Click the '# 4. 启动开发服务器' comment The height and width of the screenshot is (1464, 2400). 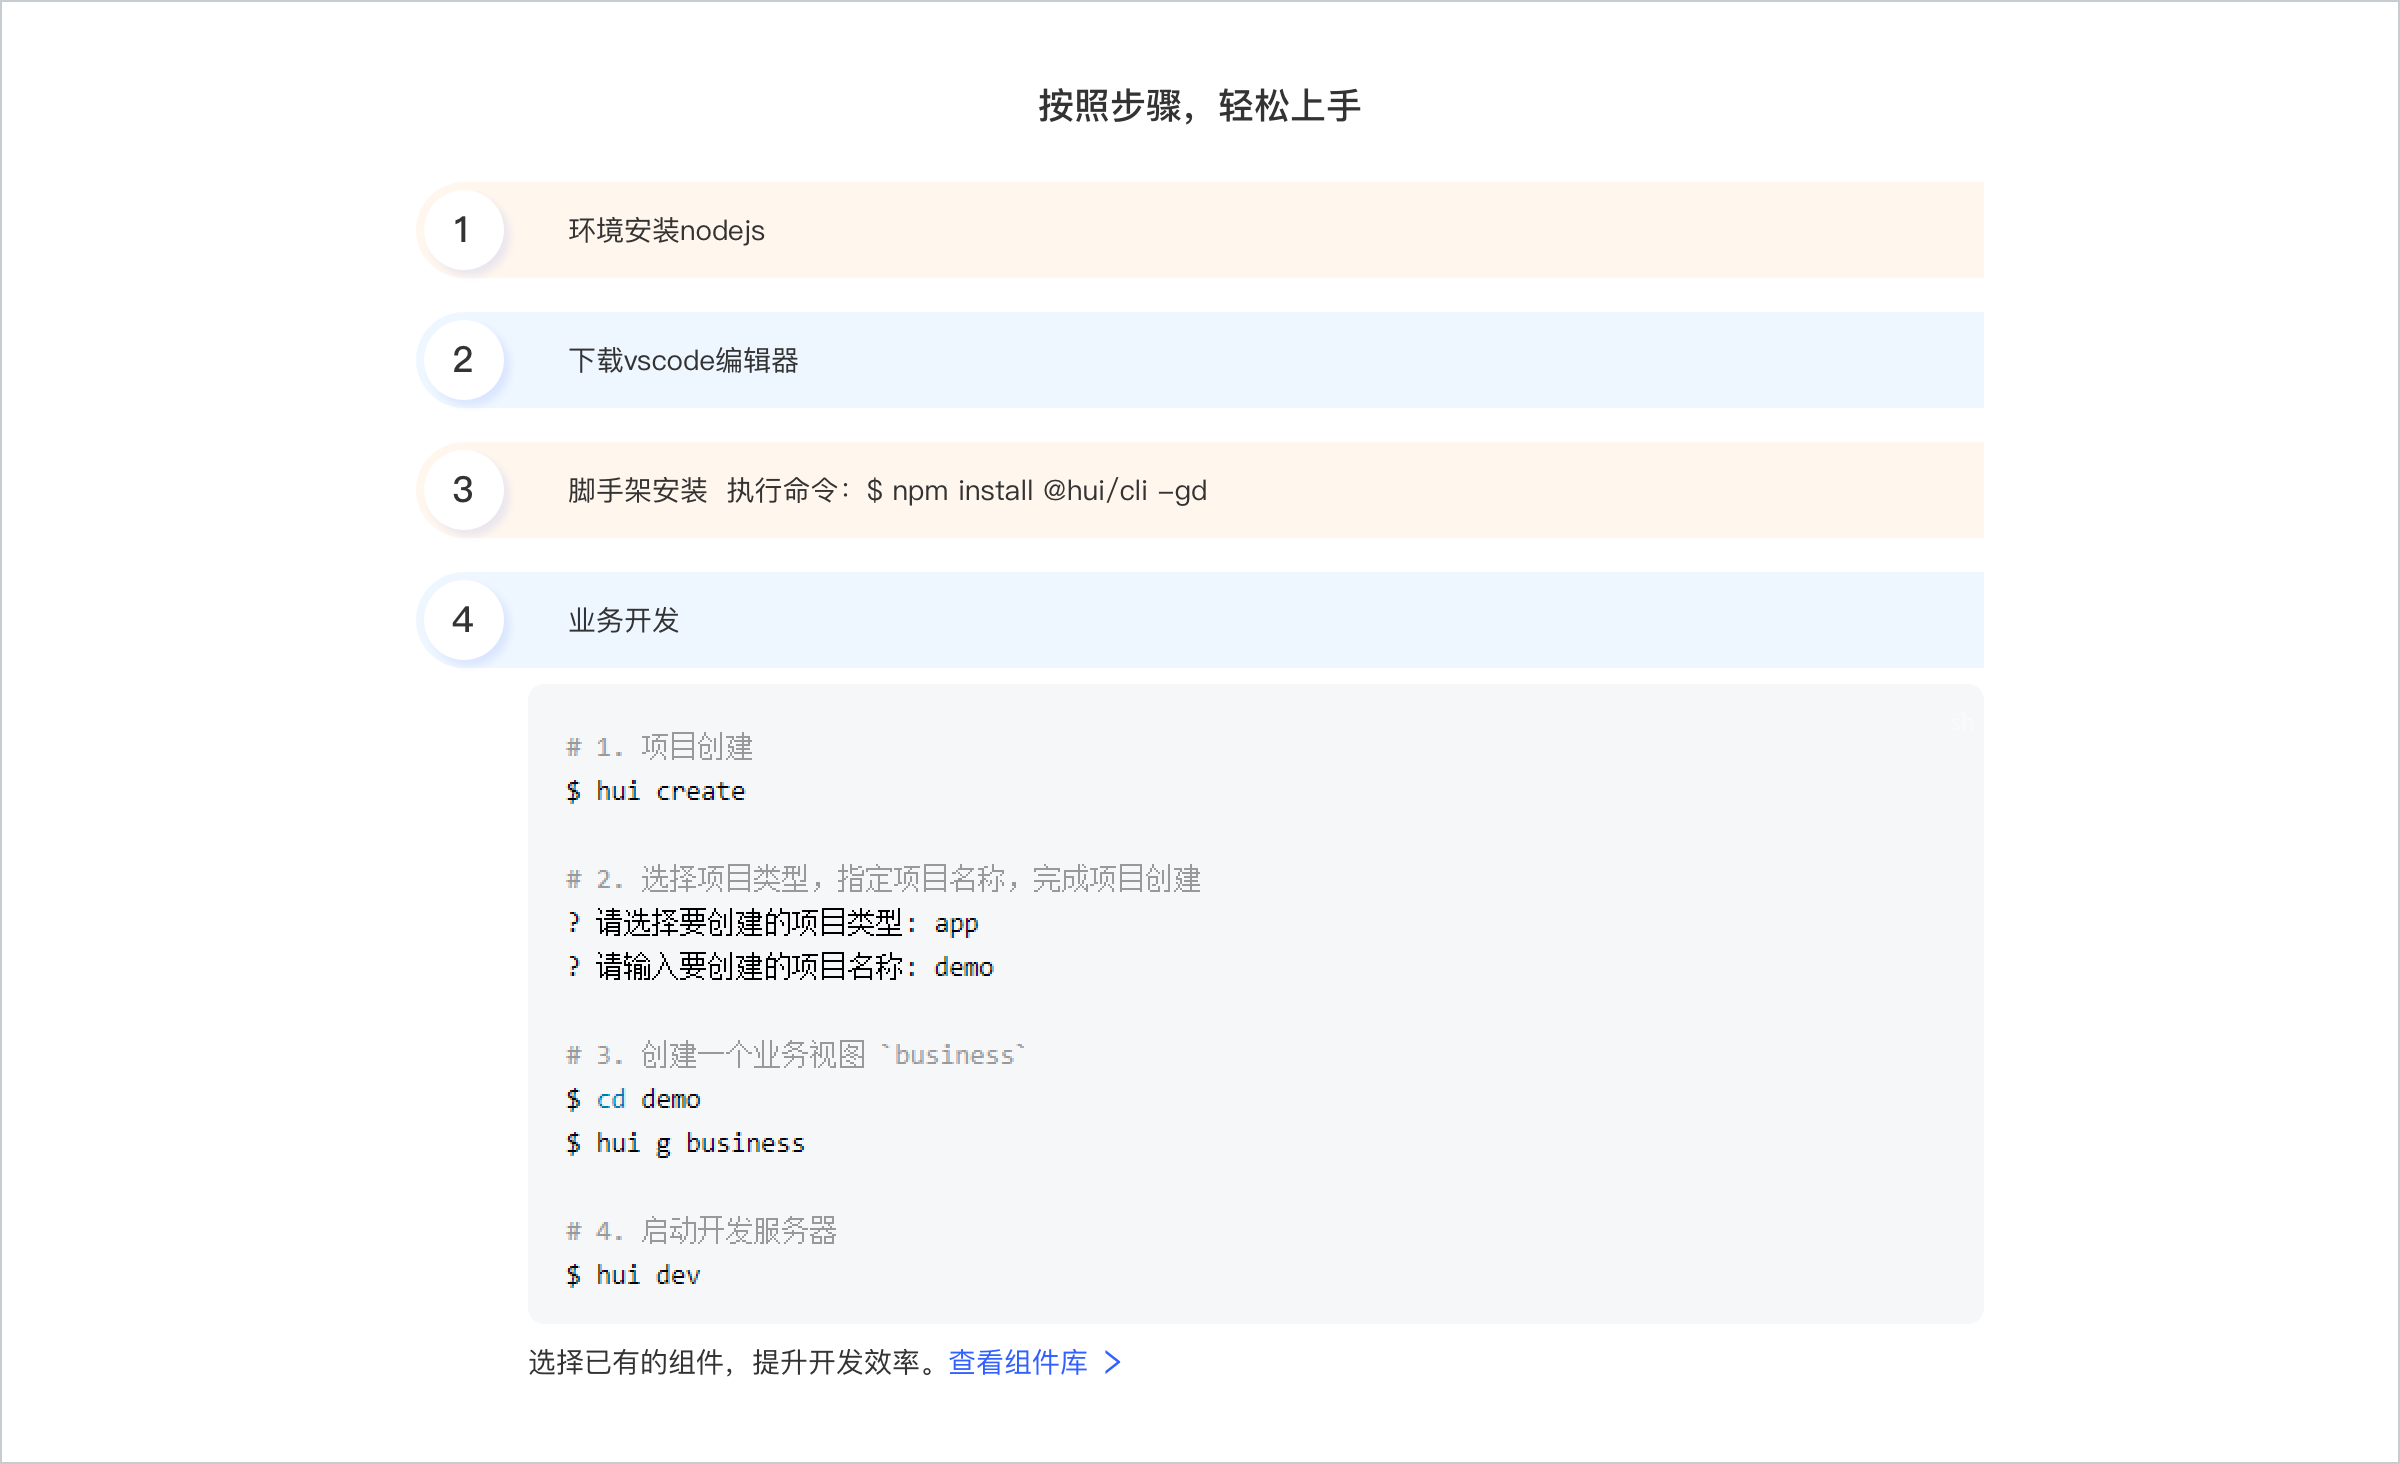coord(701,1231)
